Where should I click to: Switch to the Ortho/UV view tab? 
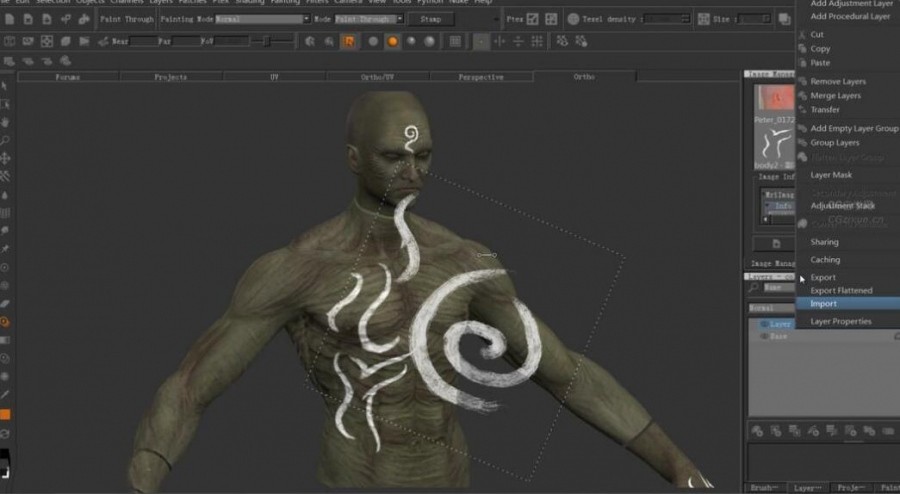[377, 77]
